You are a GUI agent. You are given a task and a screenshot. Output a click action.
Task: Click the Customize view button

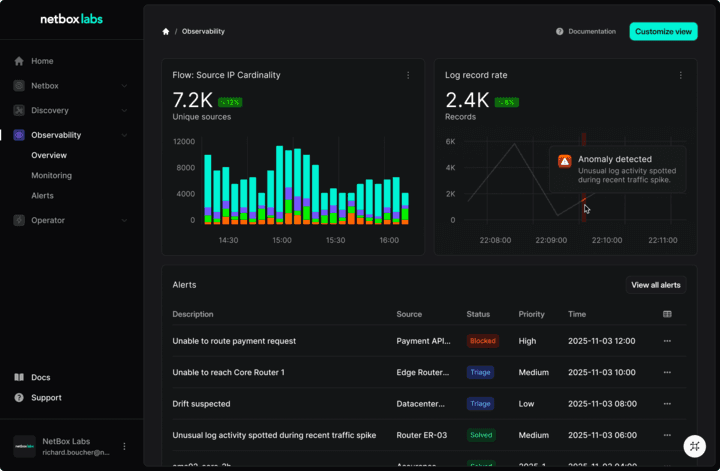click(x=663, y=32)
